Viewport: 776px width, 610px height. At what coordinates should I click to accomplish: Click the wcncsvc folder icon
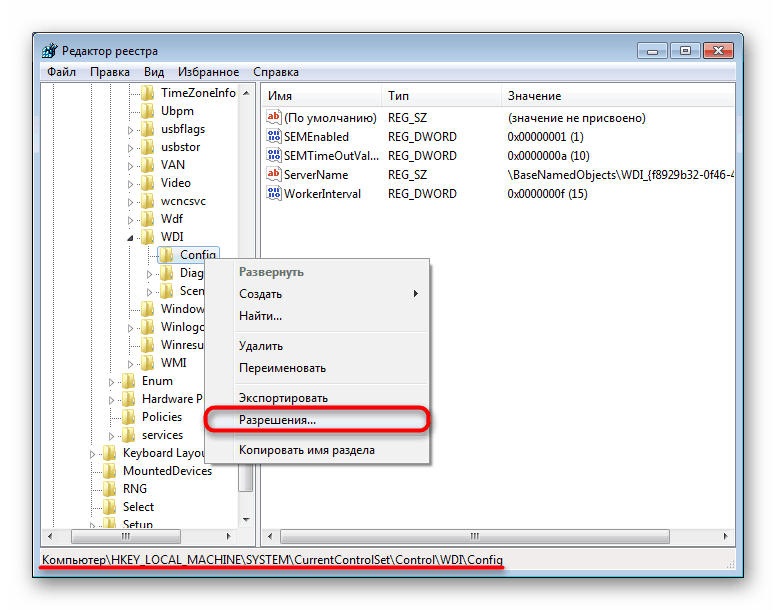pyautogui.click(x=147, y=201)
